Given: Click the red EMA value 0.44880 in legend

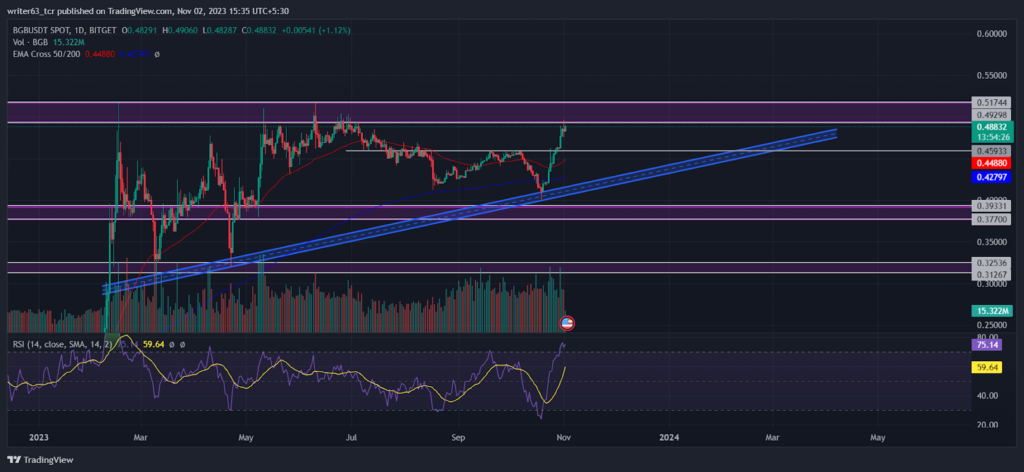Looking at the screenshot, I should (x=100, y=54).
